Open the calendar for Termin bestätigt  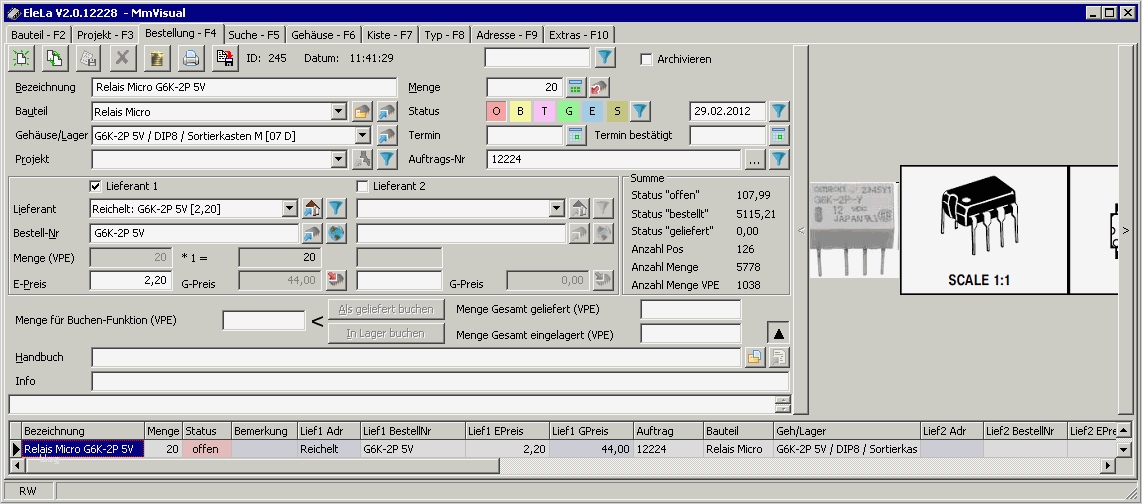779,135
